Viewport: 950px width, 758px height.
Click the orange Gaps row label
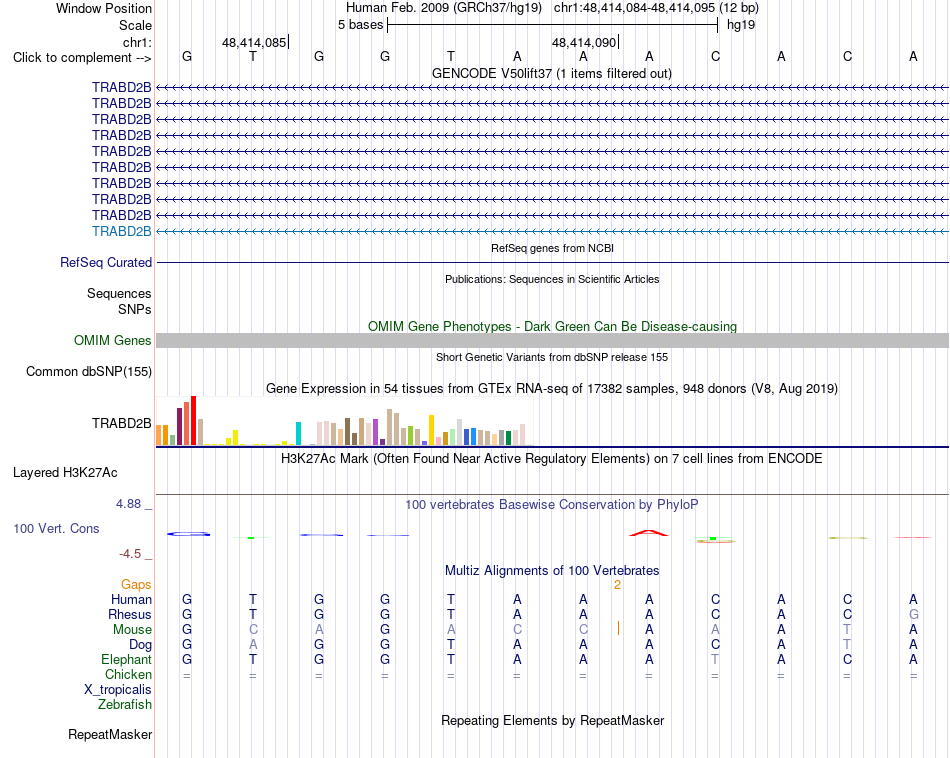pos(136,584)
